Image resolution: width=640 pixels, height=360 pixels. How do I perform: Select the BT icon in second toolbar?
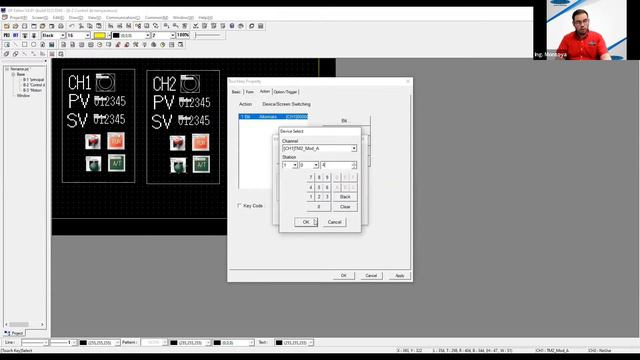point(16,36)
